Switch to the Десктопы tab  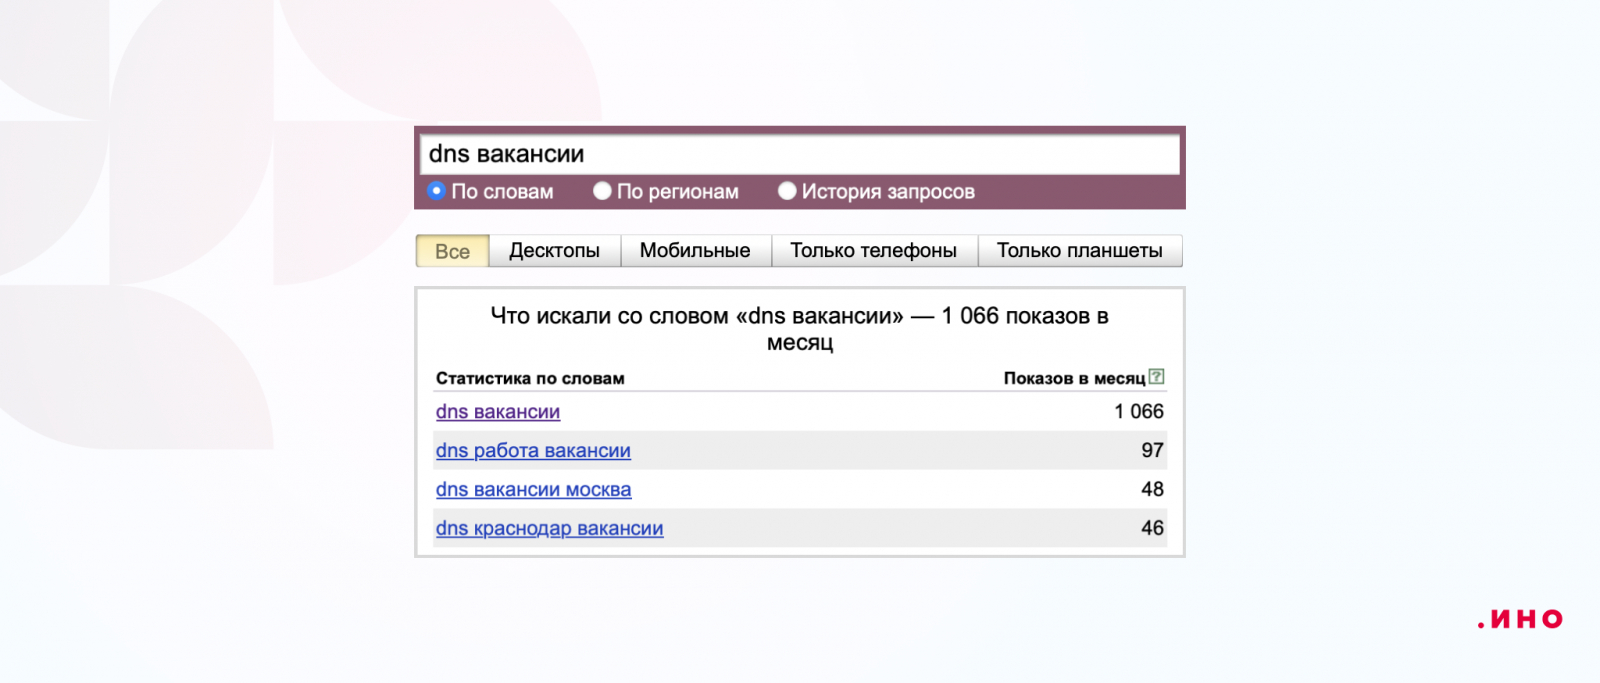(x=554, y=251)
